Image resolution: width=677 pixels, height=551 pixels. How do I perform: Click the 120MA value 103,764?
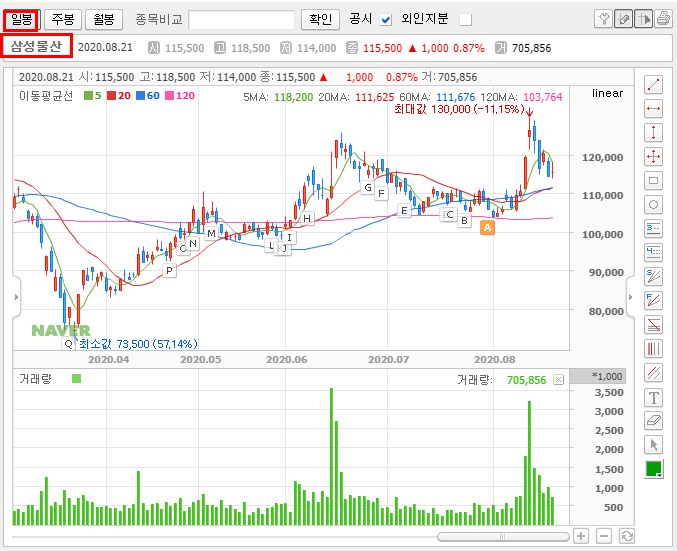pos(543,97)
